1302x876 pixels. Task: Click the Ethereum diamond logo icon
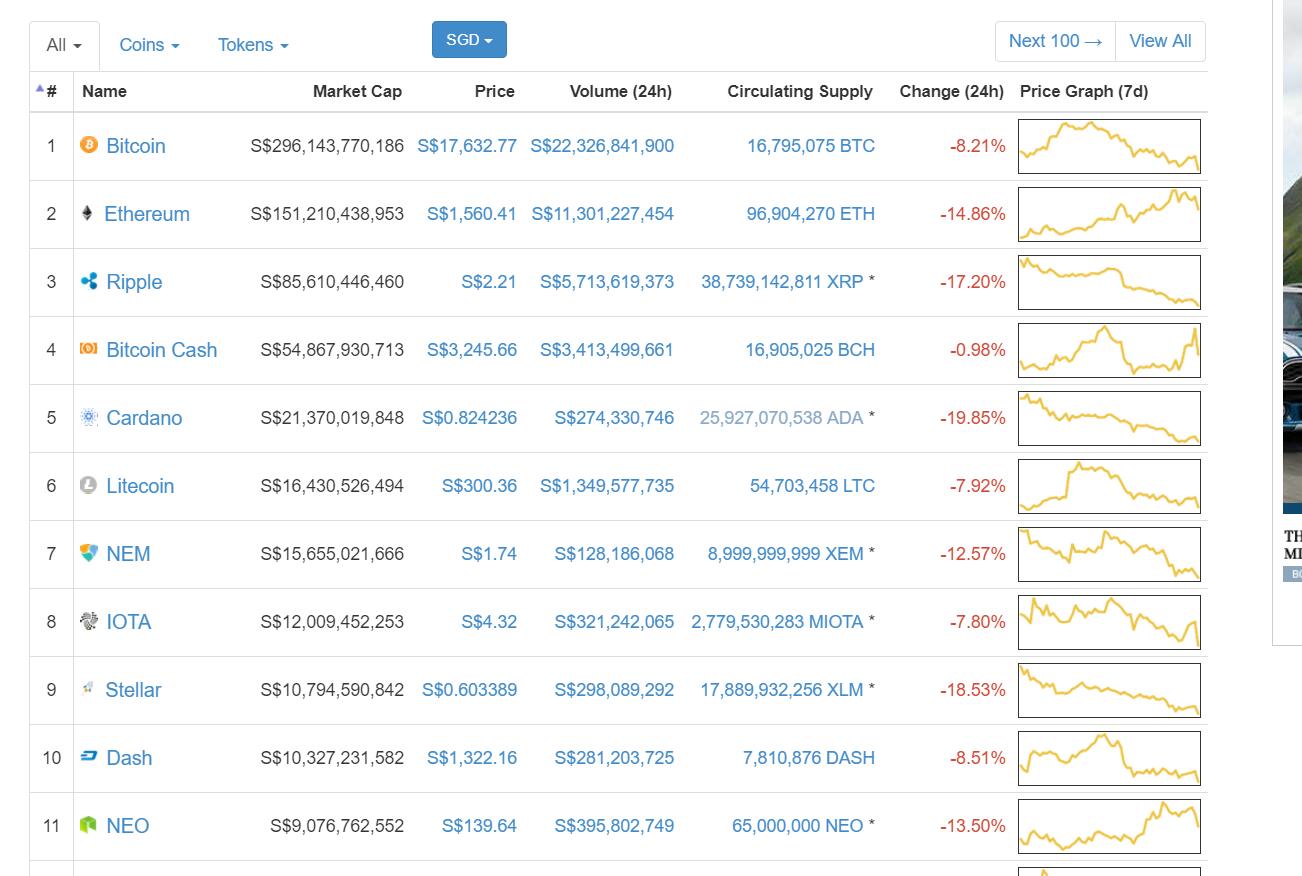(x=87, y=213)
